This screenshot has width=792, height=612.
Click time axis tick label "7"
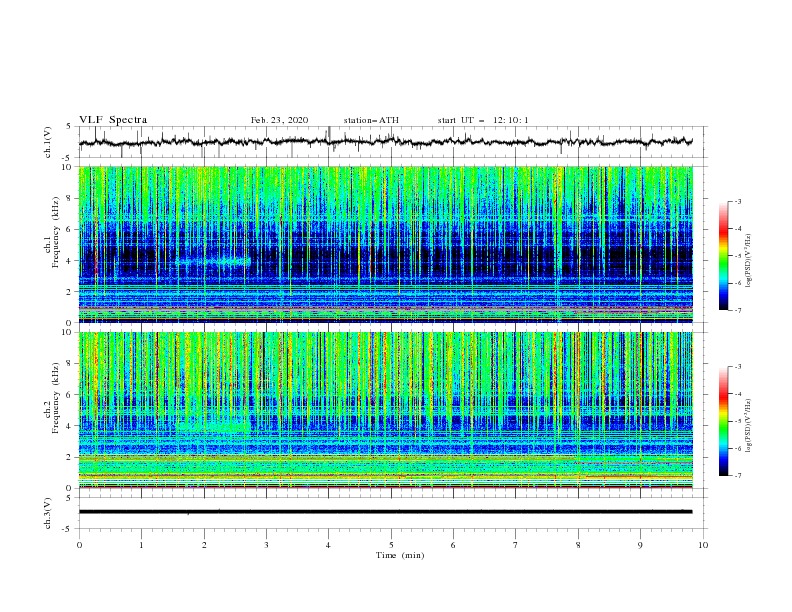[x=516, y=545]
